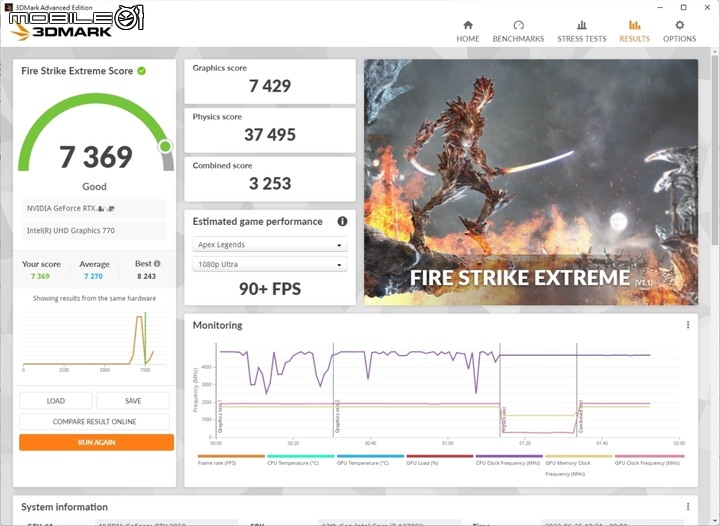Image resolution: width=720 pixels, height=526 pixels.
Task: Open the OPTIONS tab
Action: (x=679, y=32)
